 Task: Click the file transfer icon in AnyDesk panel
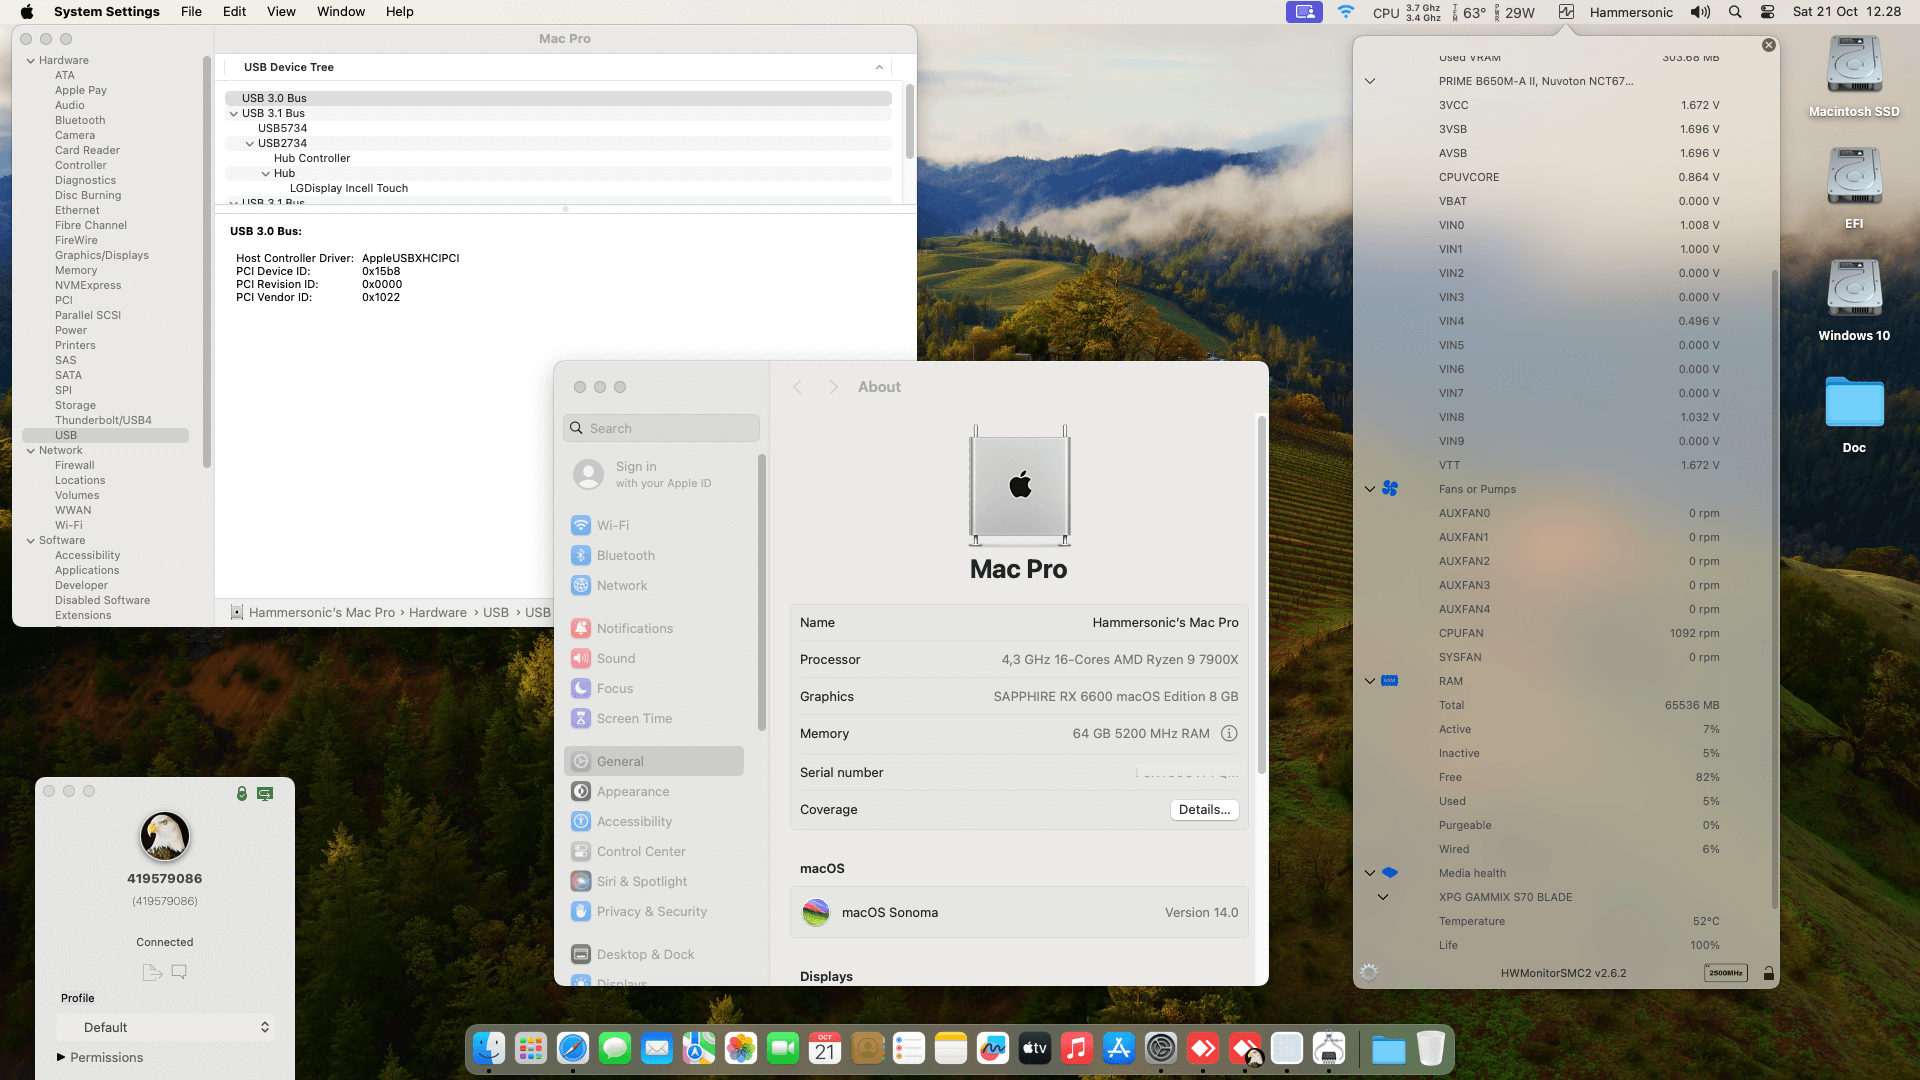click(152, 972)
